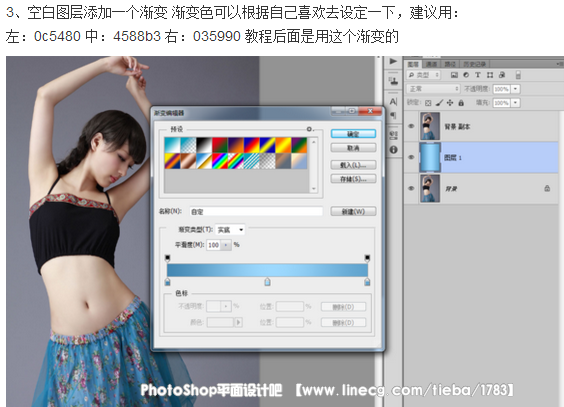Select the right blue color stop

pos(367,282)
